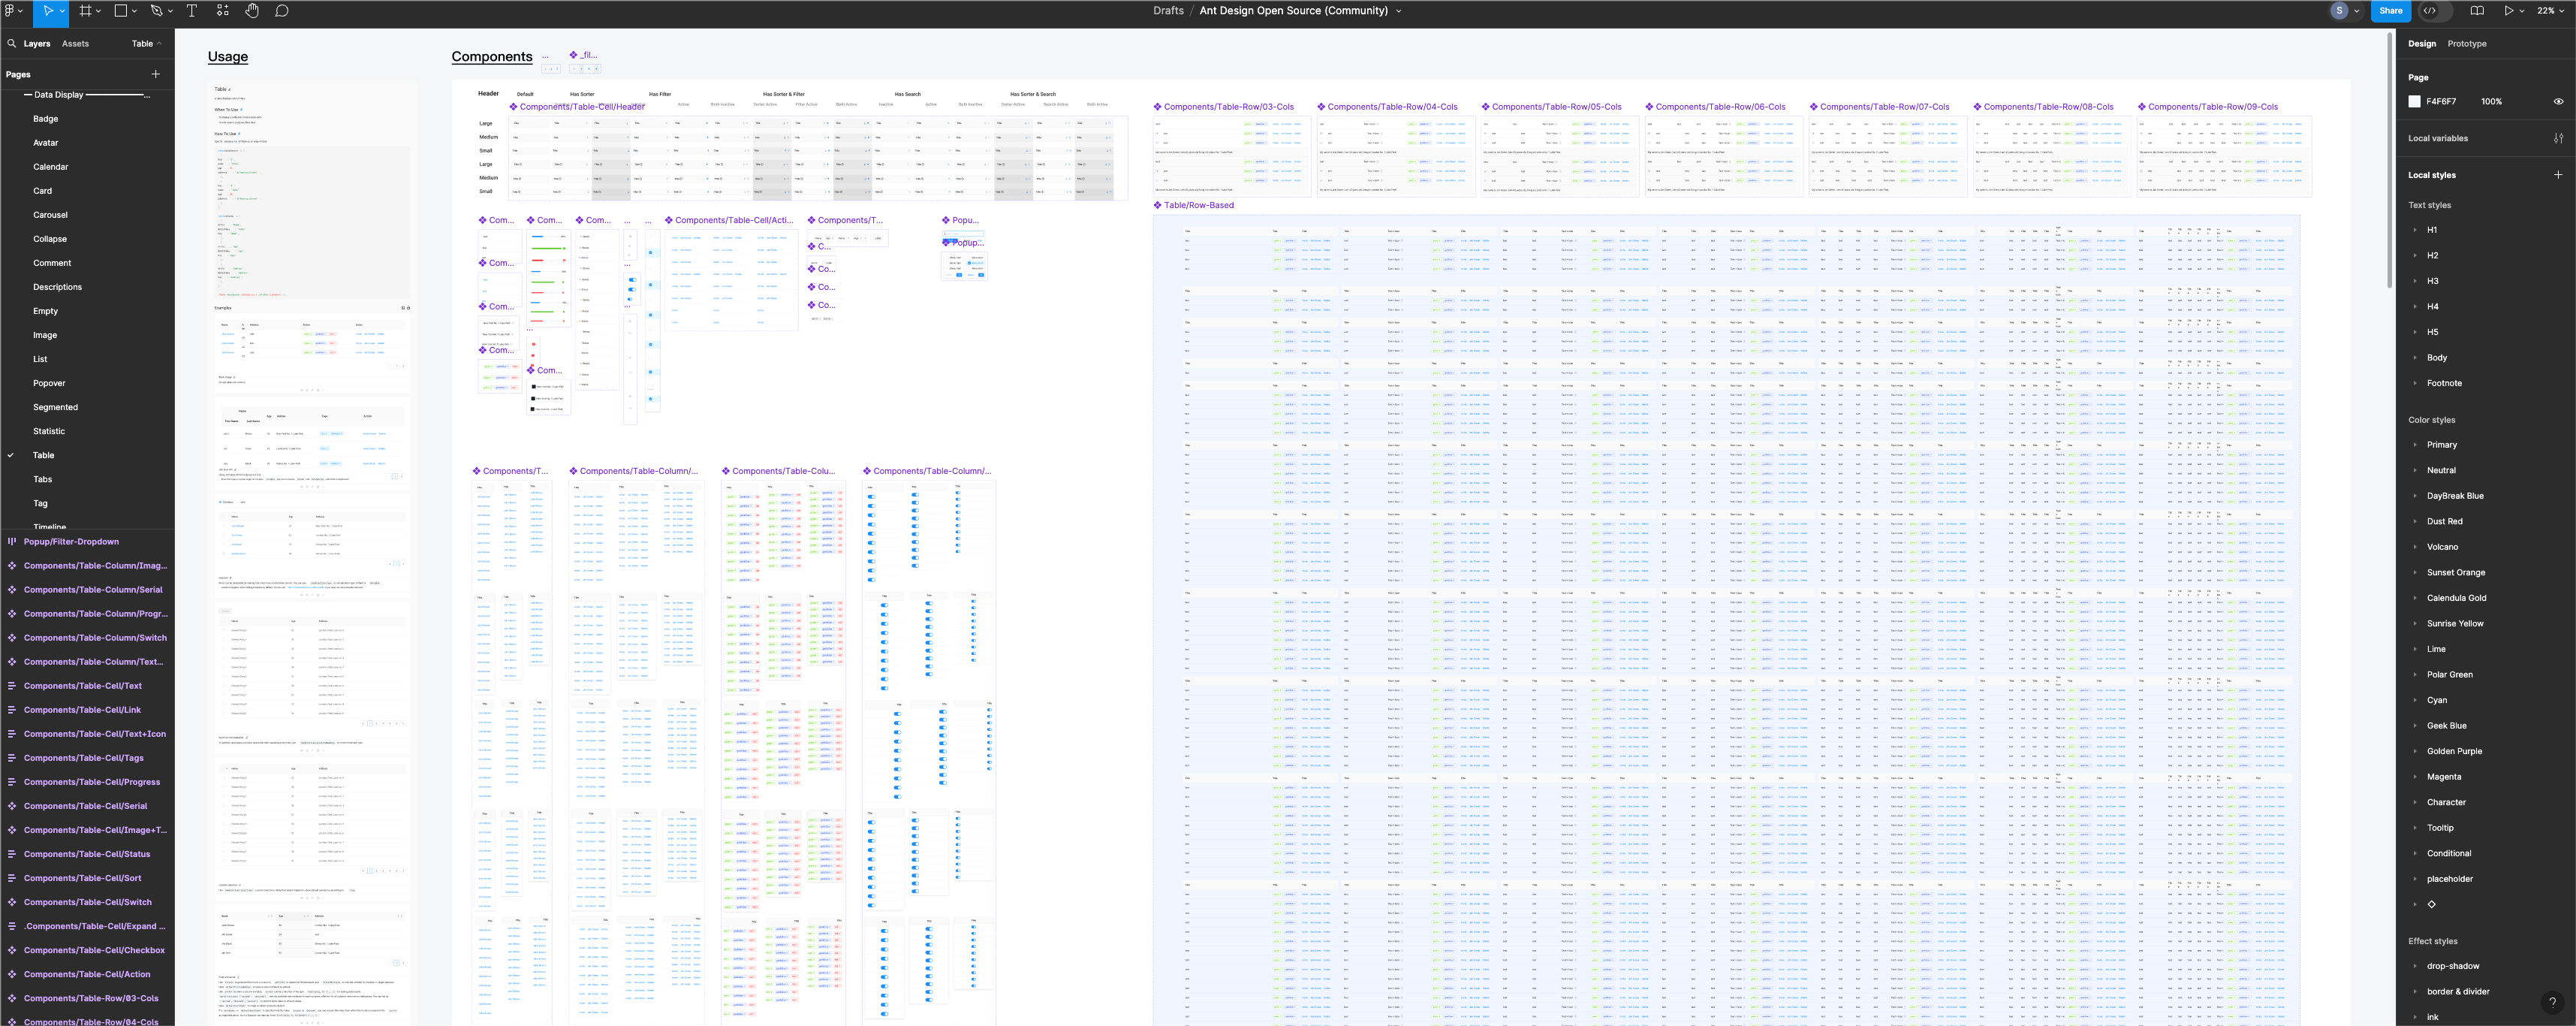Open the Figma main menu logo
This screenshot has width=2576, height=1026.
10,11
